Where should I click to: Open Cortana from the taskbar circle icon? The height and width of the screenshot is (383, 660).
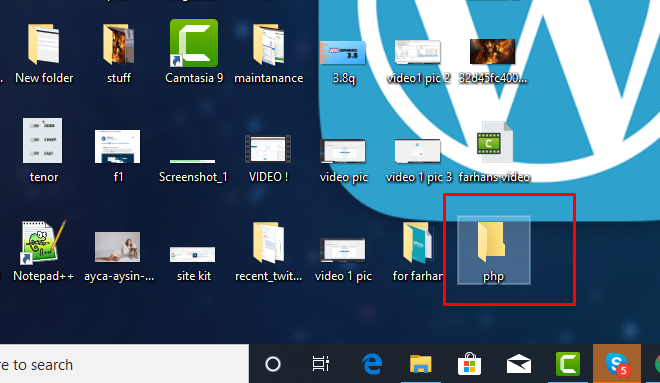(273, 364)
